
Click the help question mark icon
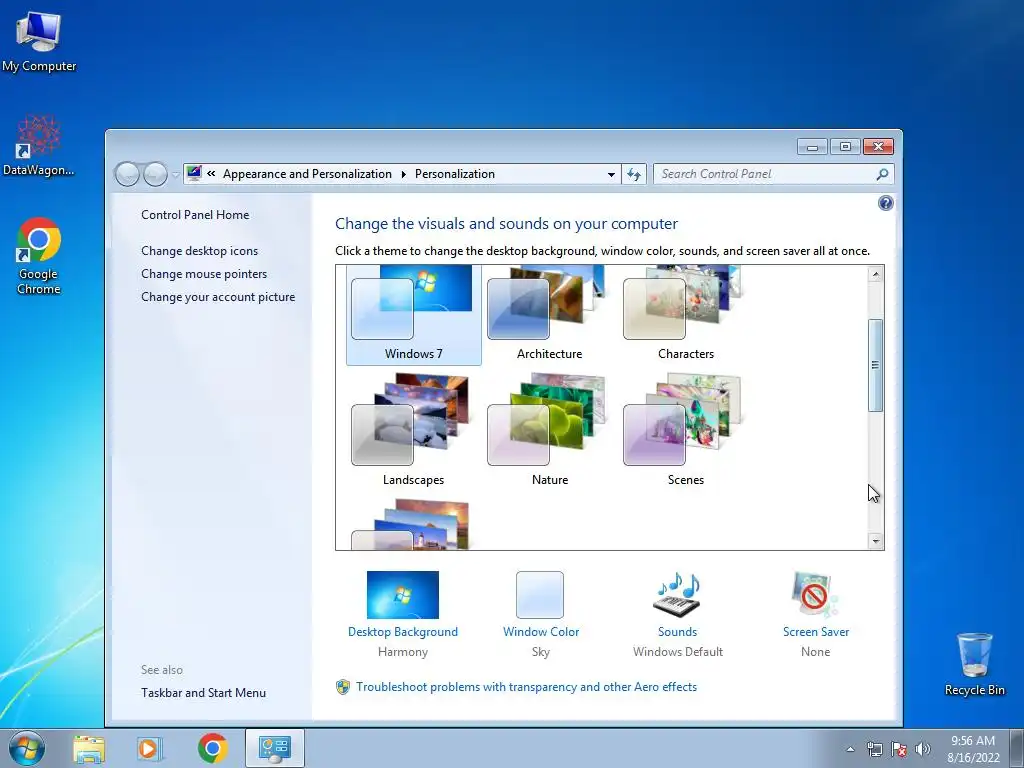click(x=886, y=203)
